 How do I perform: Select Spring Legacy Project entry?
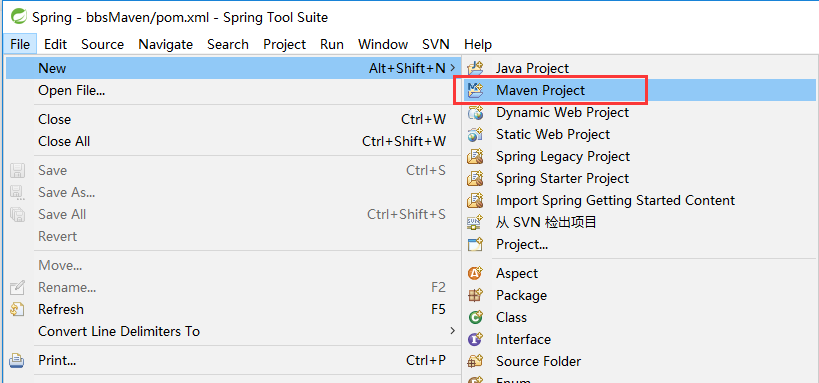(x=640, y=156)
